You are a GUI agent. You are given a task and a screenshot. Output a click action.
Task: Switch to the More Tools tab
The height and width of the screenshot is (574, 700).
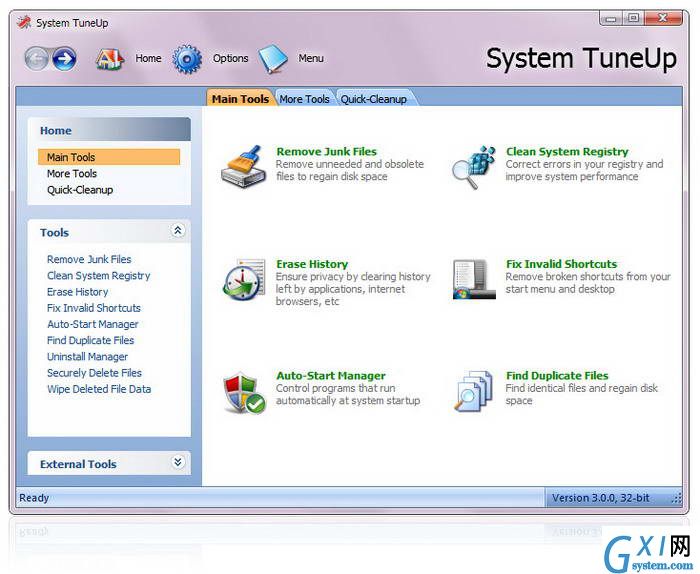(x=304, y=99)
